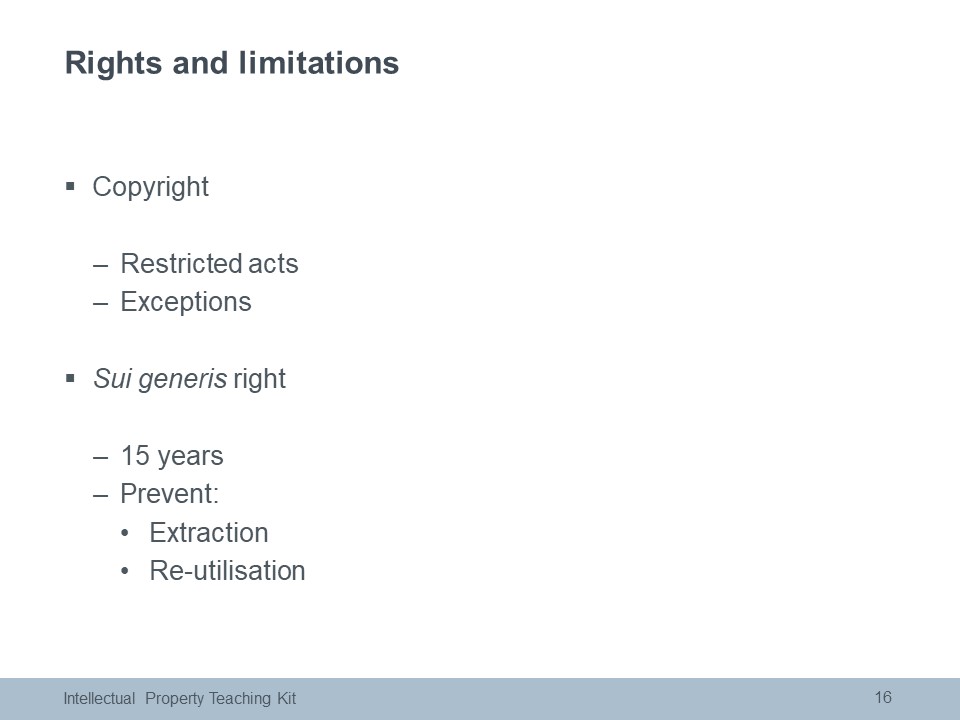Click the word right after Sui generis
The width and height of the screenshot is (960, 720).
point(259,380)
